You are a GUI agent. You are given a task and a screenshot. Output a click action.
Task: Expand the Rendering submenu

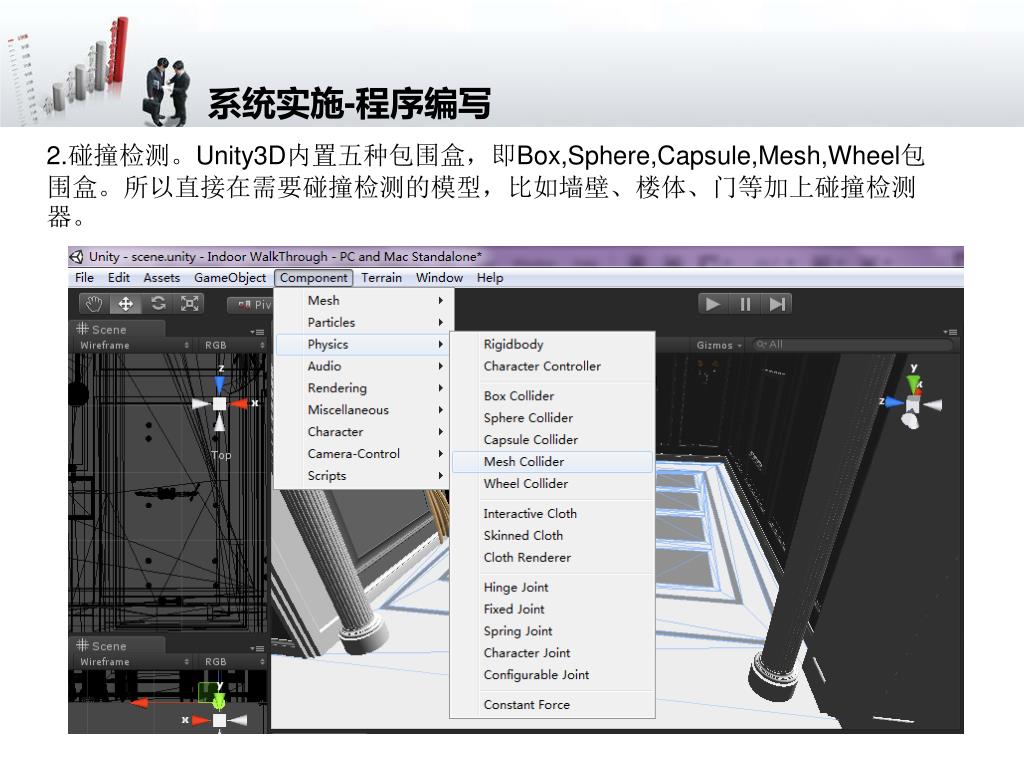363,388
